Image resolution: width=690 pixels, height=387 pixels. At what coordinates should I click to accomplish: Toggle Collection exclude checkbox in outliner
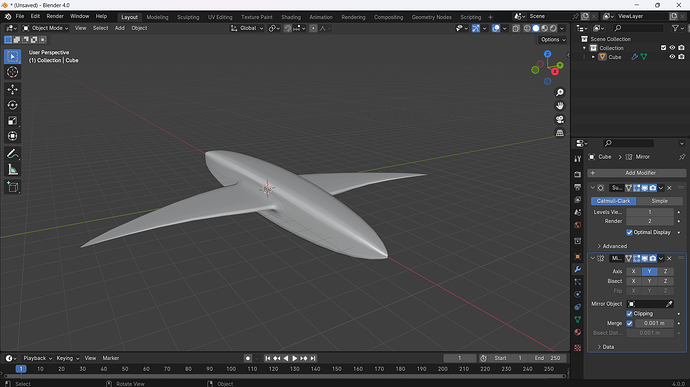point(663,48)
